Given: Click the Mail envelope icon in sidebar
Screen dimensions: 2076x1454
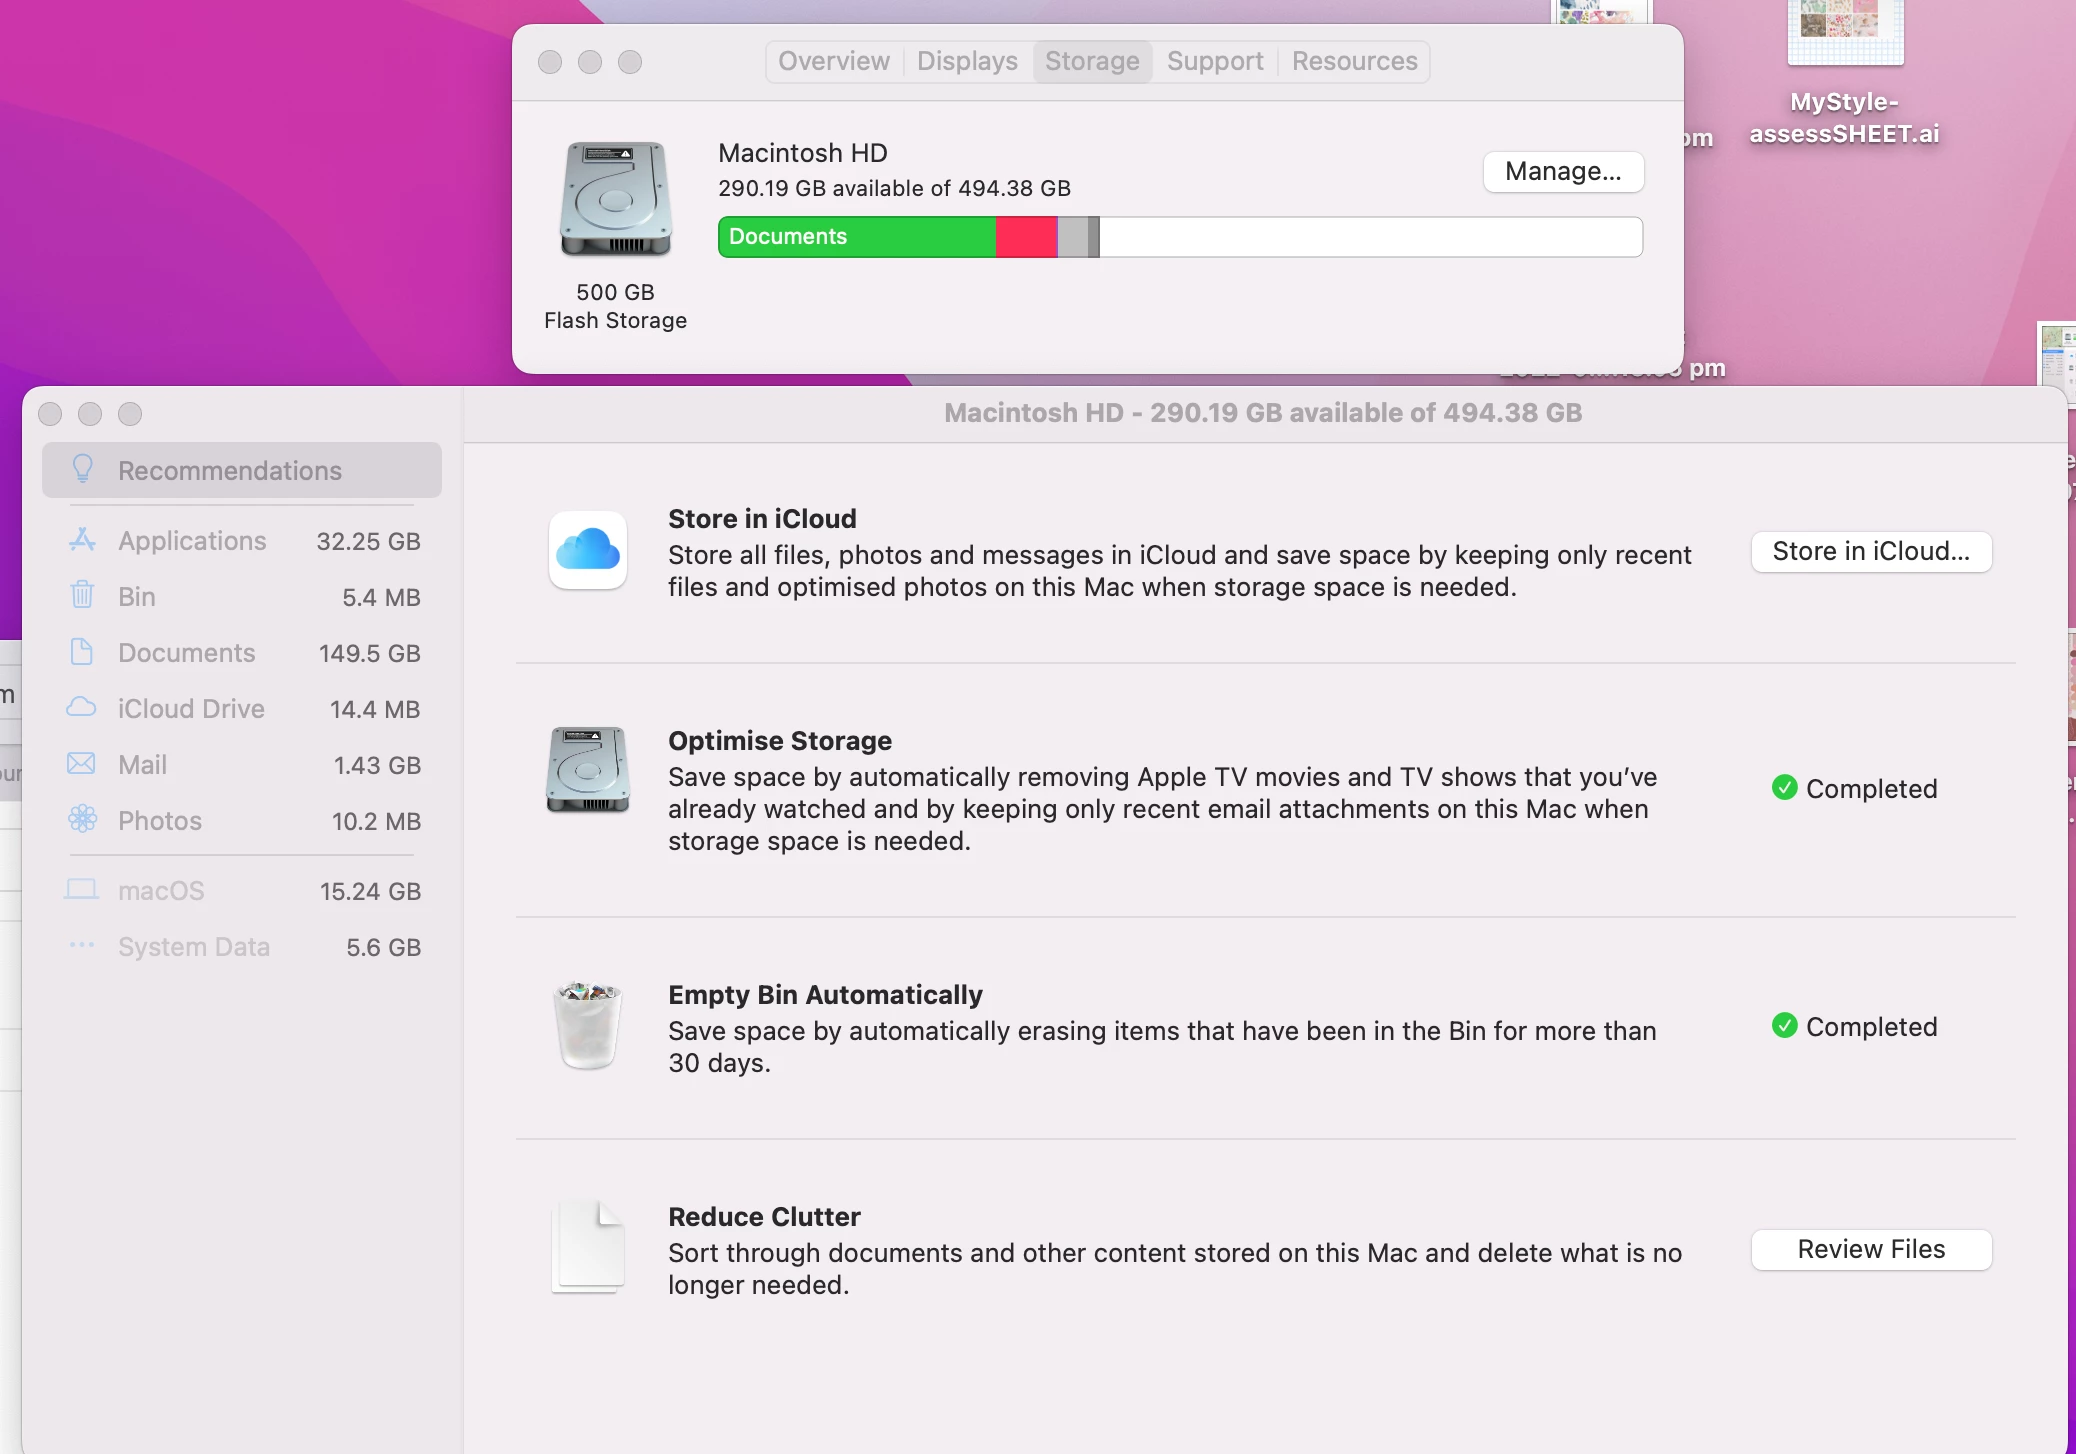Looking at the screenshot, I should [82, 764].
